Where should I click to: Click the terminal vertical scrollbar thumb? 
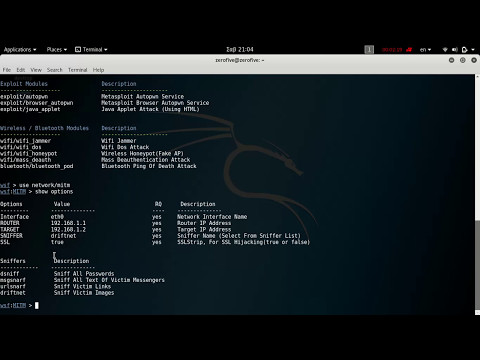tap(477, 264)
